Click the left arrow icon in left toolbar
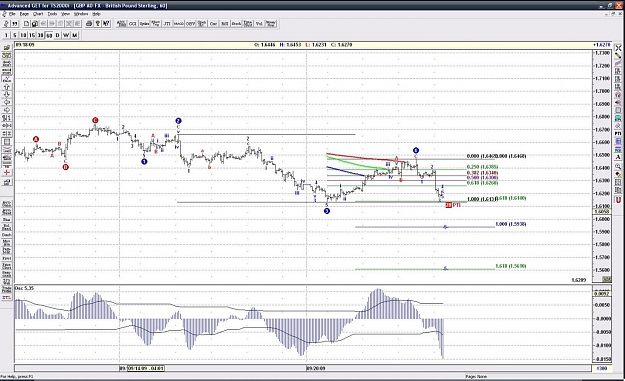The image size is (625, 381). tap(7, 102)
